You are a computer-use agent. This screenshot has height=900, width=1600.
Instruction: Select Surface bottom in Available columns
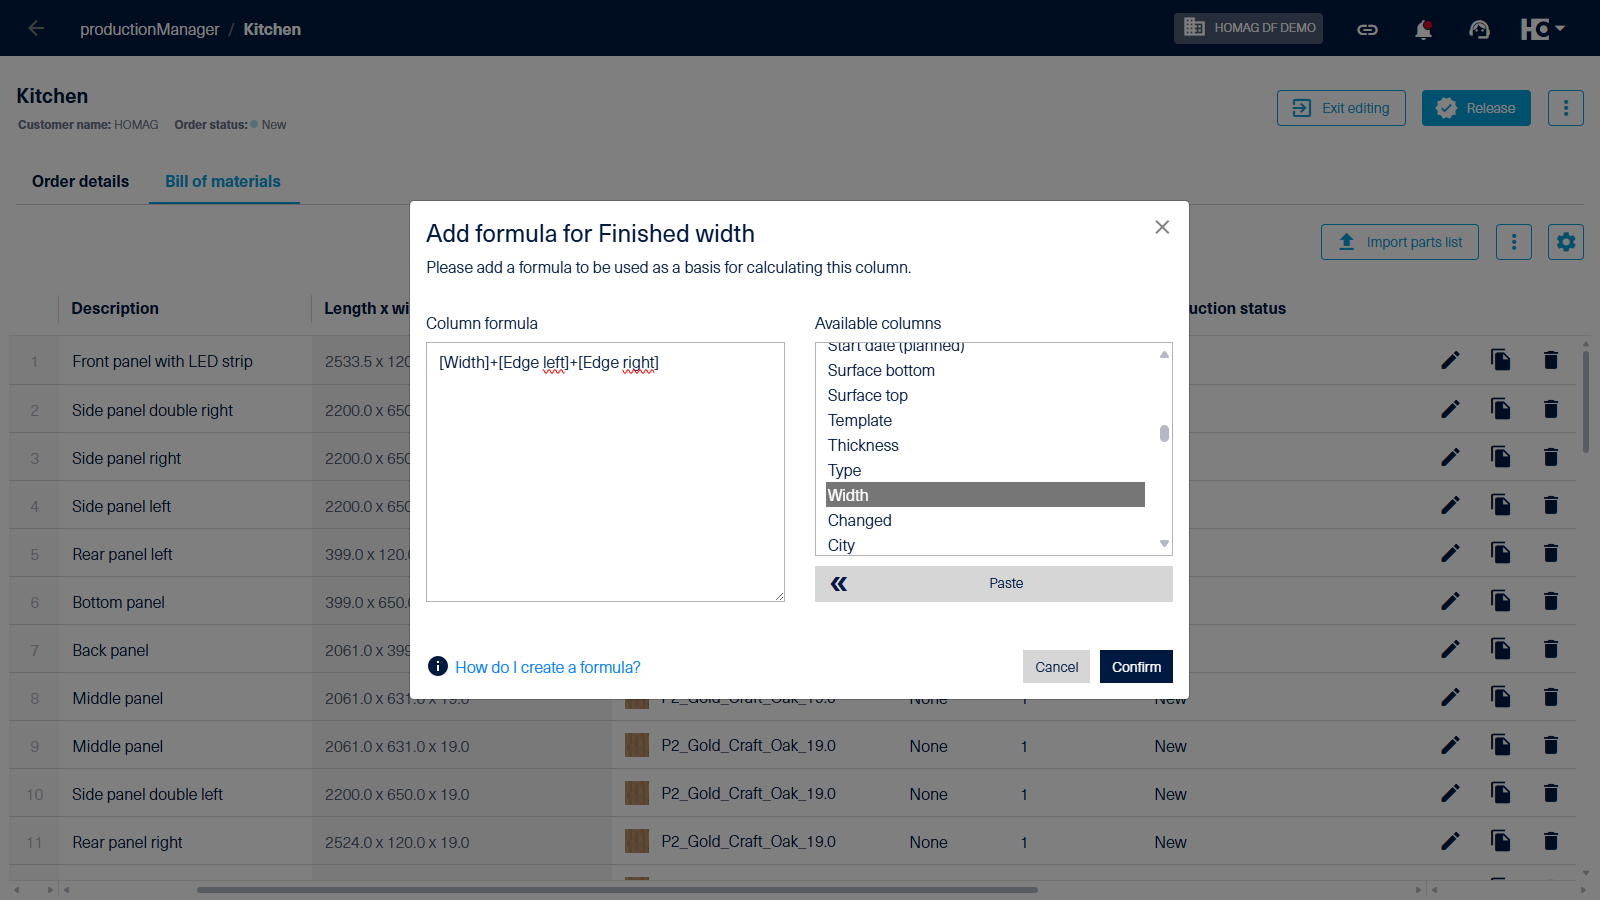pos(985,370)
